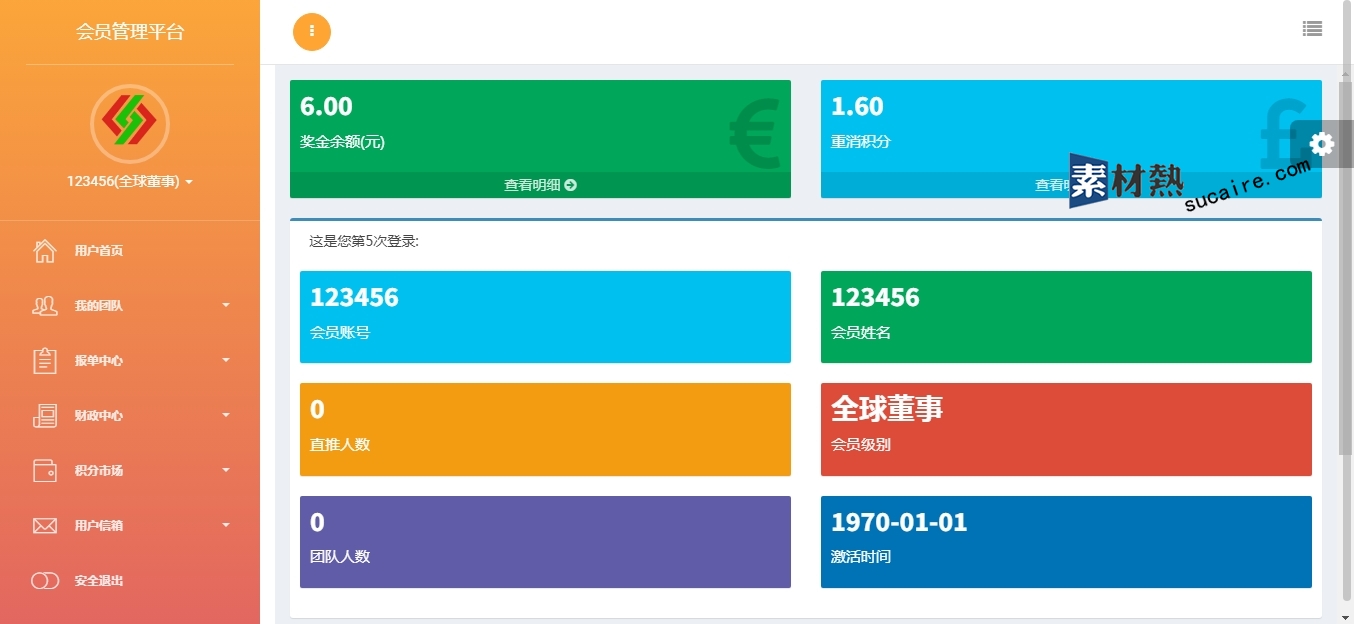
Task: Expand the 财政中心 submenu arrow
Action: (226, 415)
